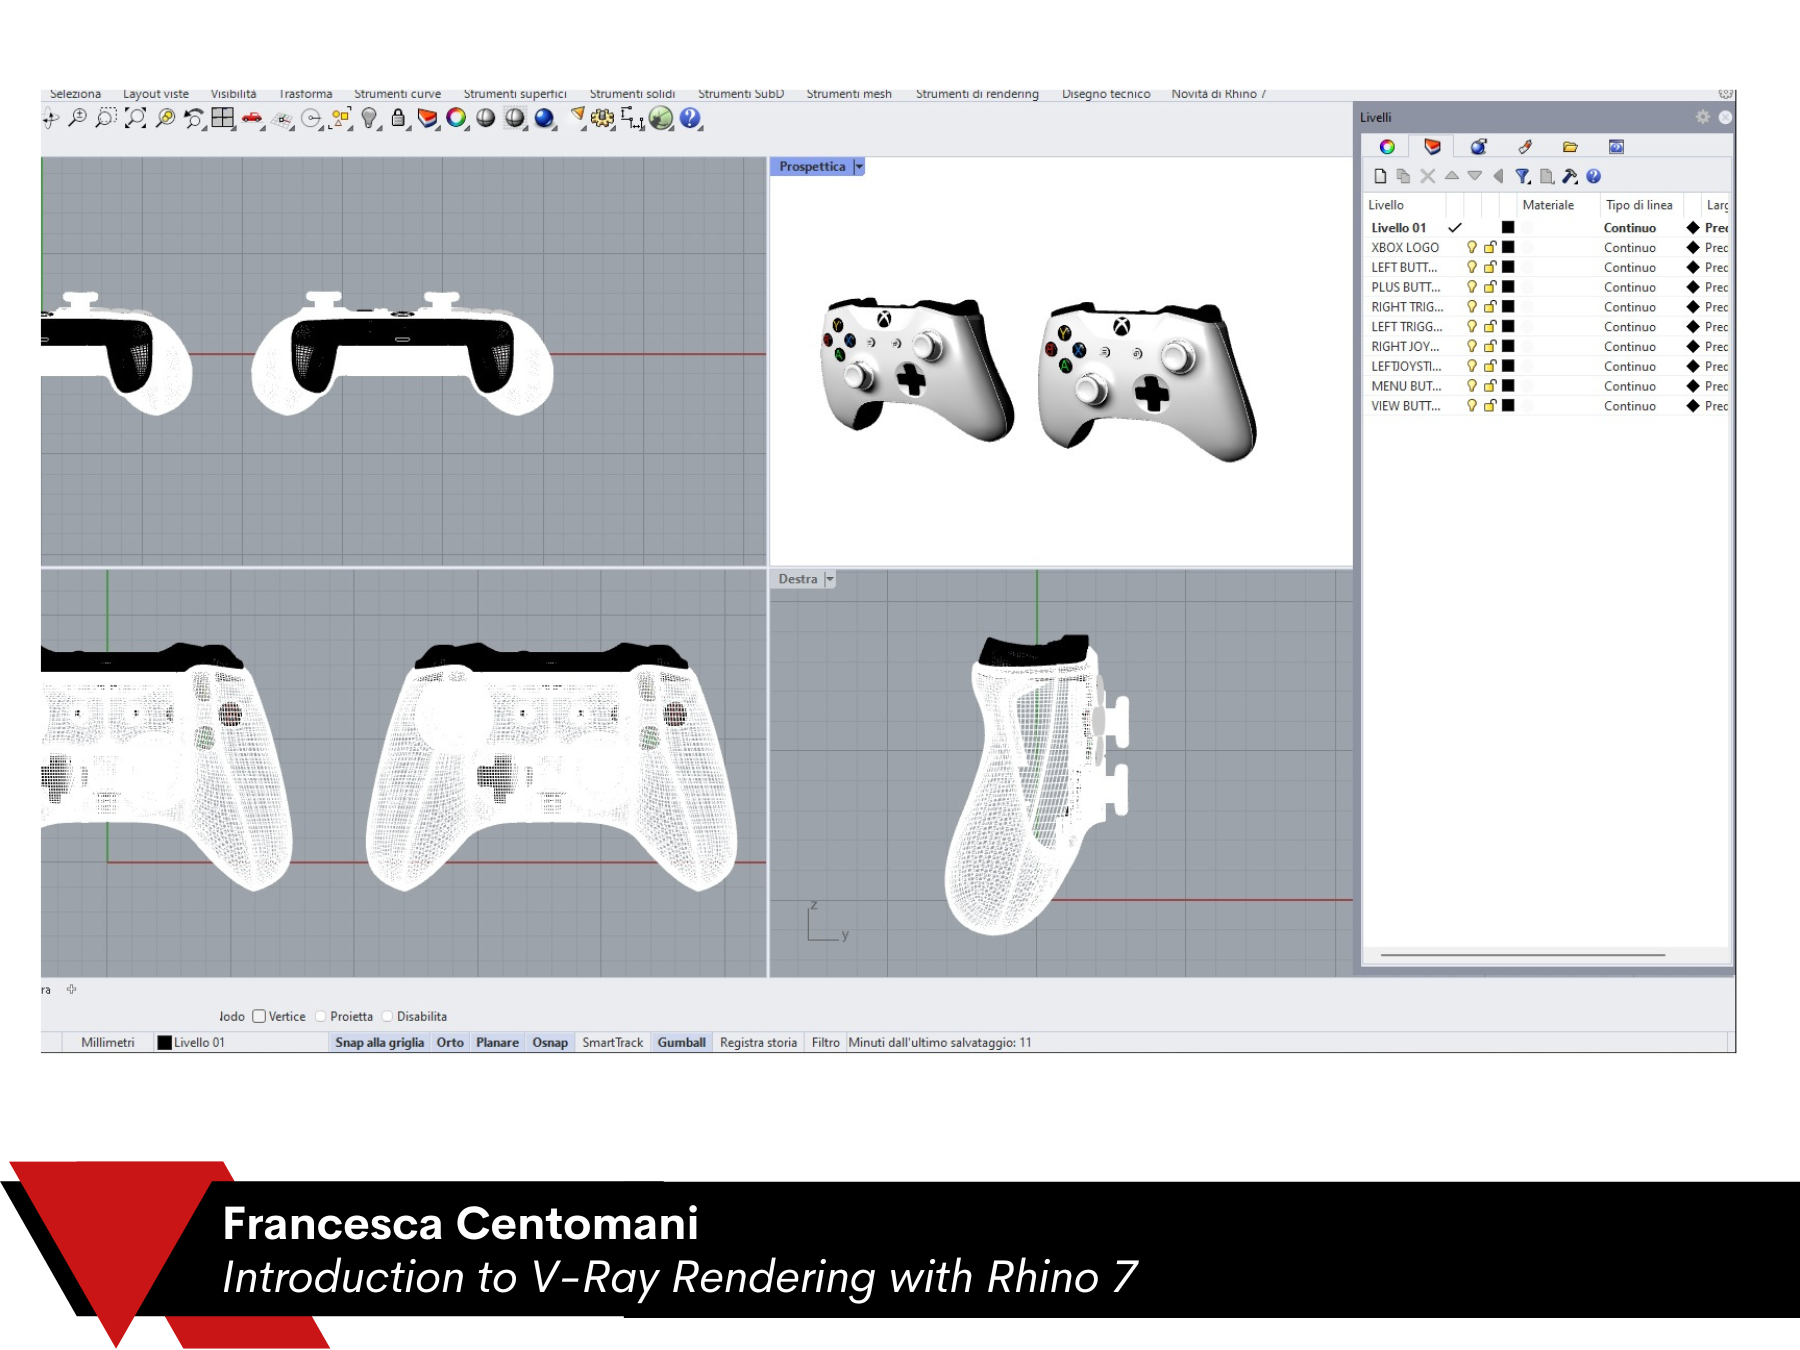Toggle Orto mode in status bar
This screenshot has width=1800, height=1350.
pos(450,1042)
